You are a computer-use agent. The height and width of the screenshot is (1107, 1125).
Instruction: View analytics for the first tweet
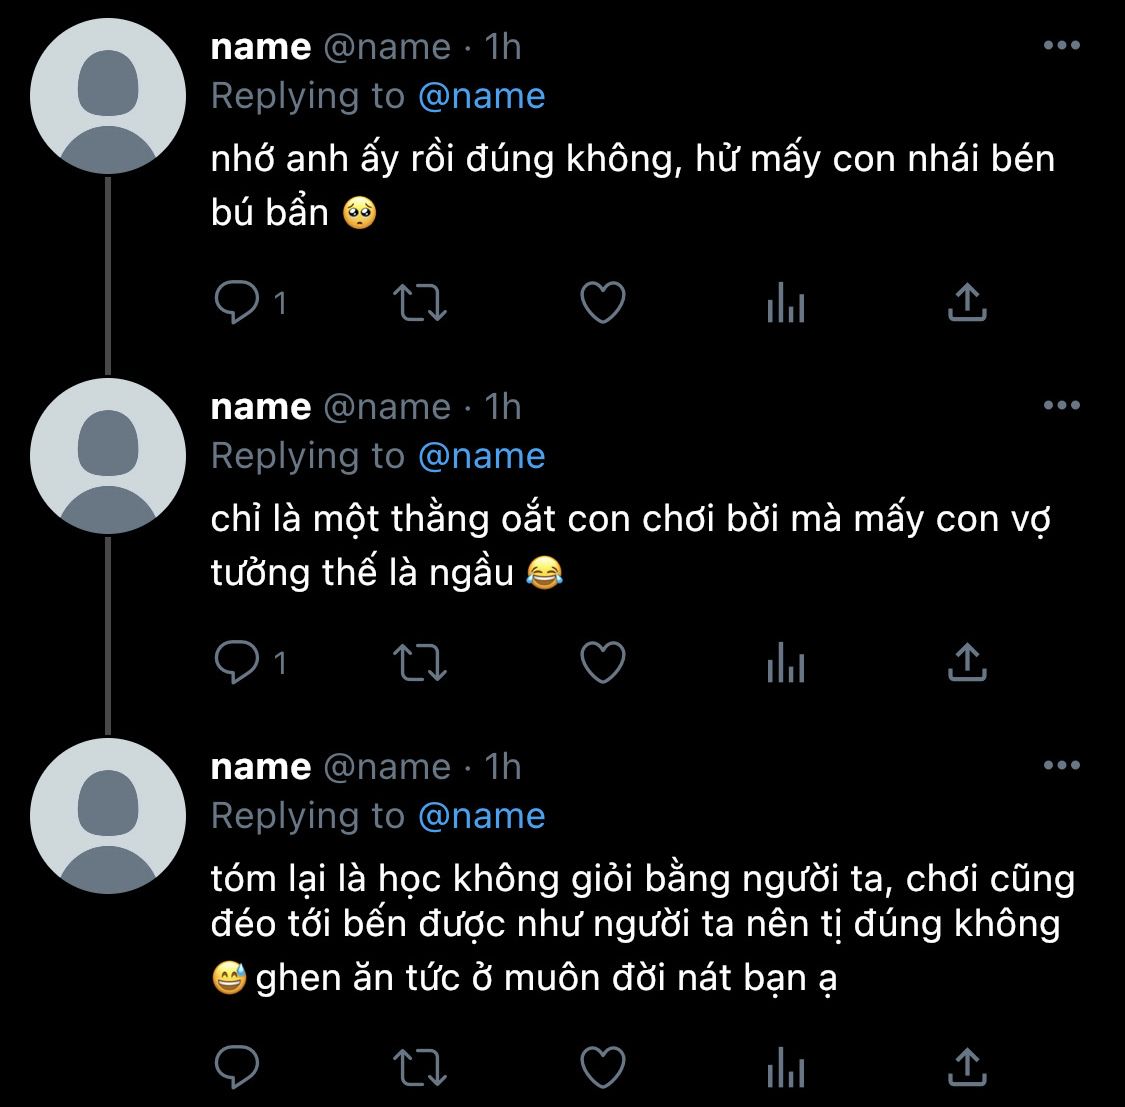point(785,303)
